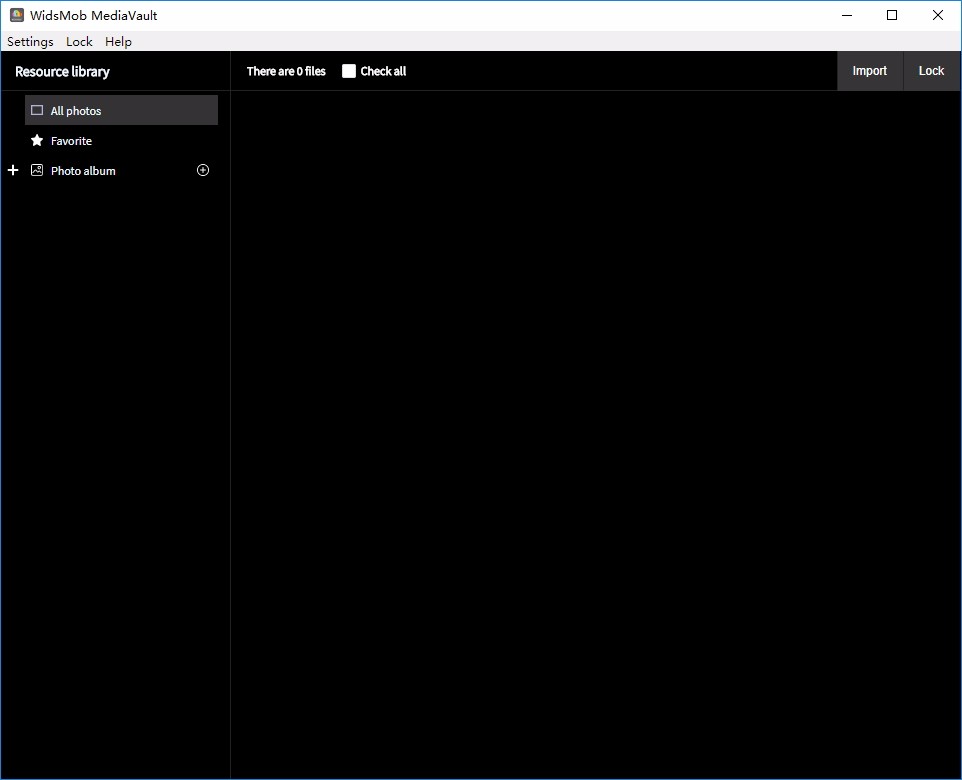962x780 pixels.
Task: Open the Help menu
Action: coord(118,42)
